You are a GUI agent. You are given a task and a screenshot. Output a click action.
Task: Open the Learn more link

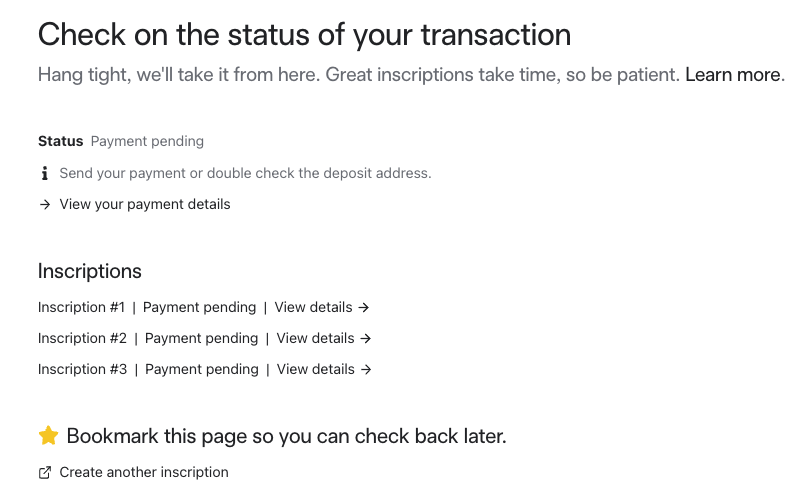735,75
